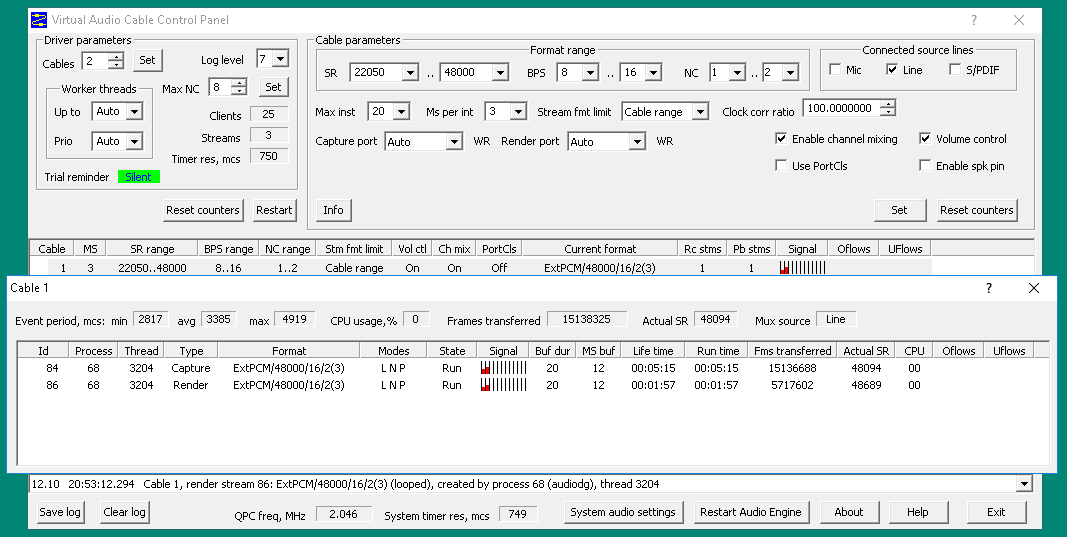Open the worker threads Prio dropdown
Screen dimensions: 1067x537
135,142
